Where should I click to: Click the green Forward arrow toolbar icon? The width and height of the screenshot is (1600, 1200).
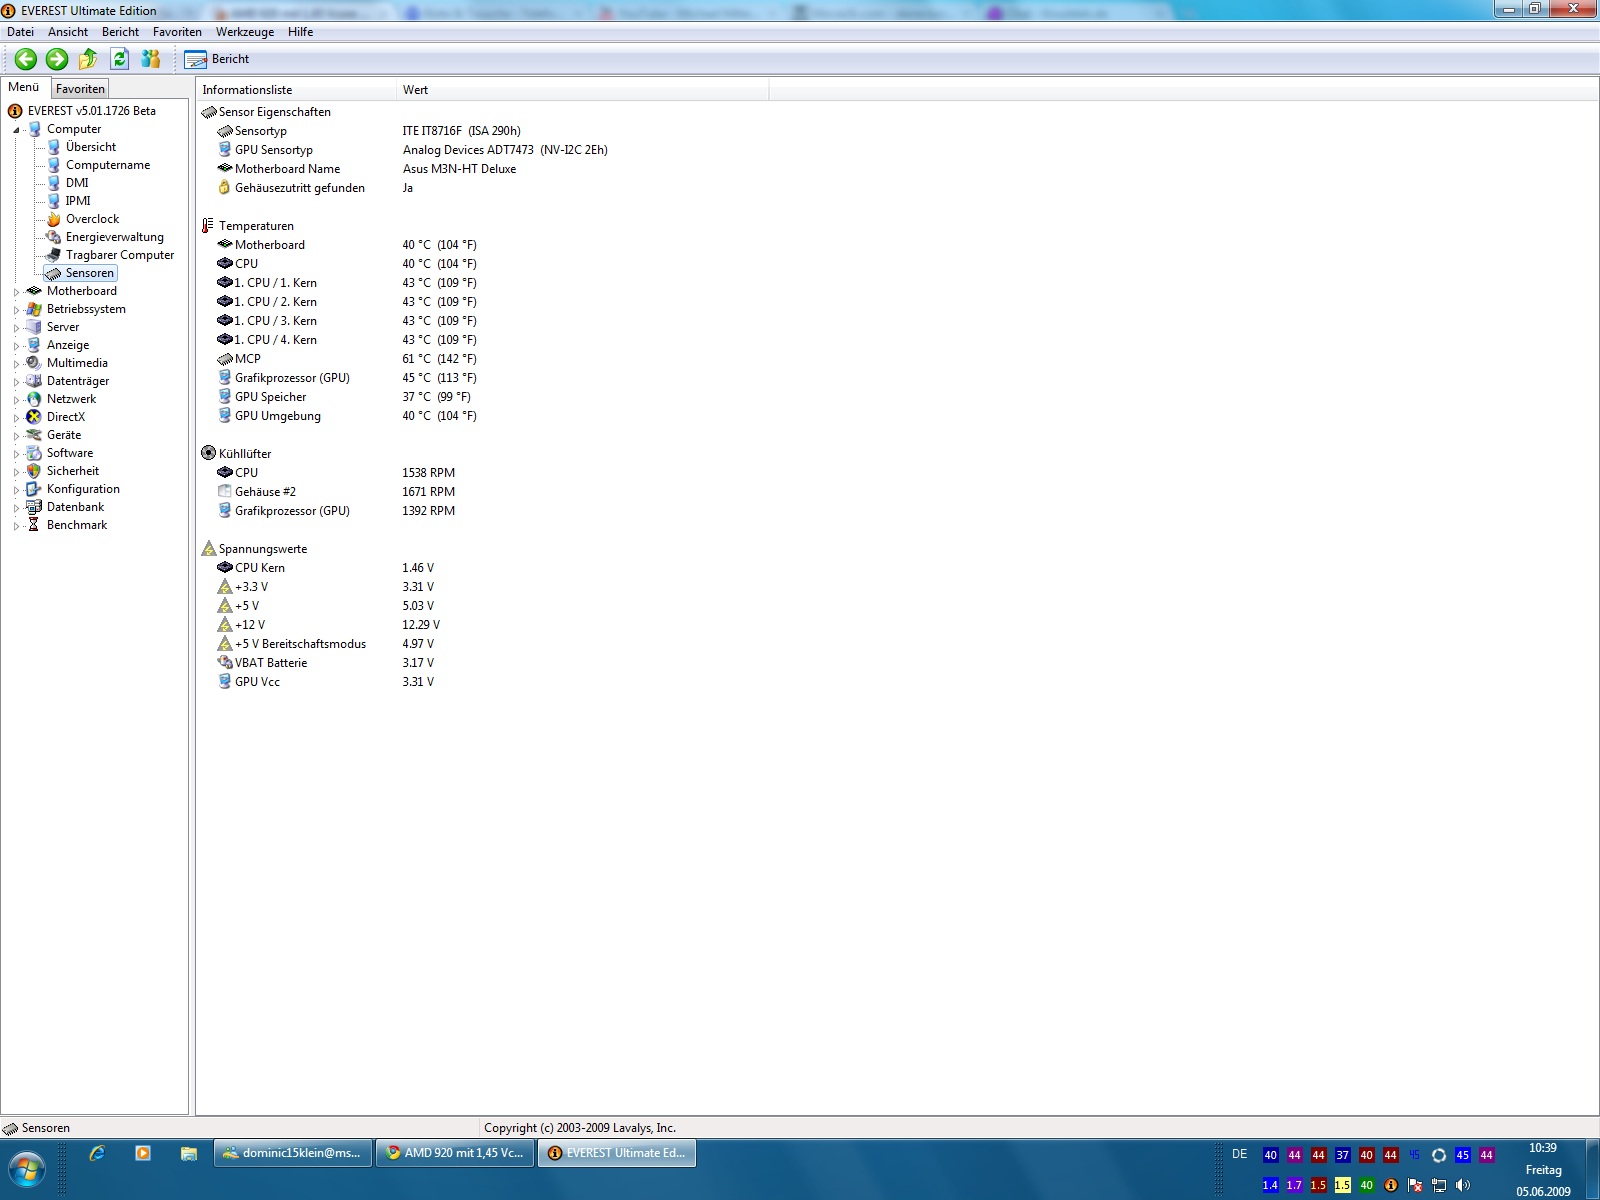(57, 59)
